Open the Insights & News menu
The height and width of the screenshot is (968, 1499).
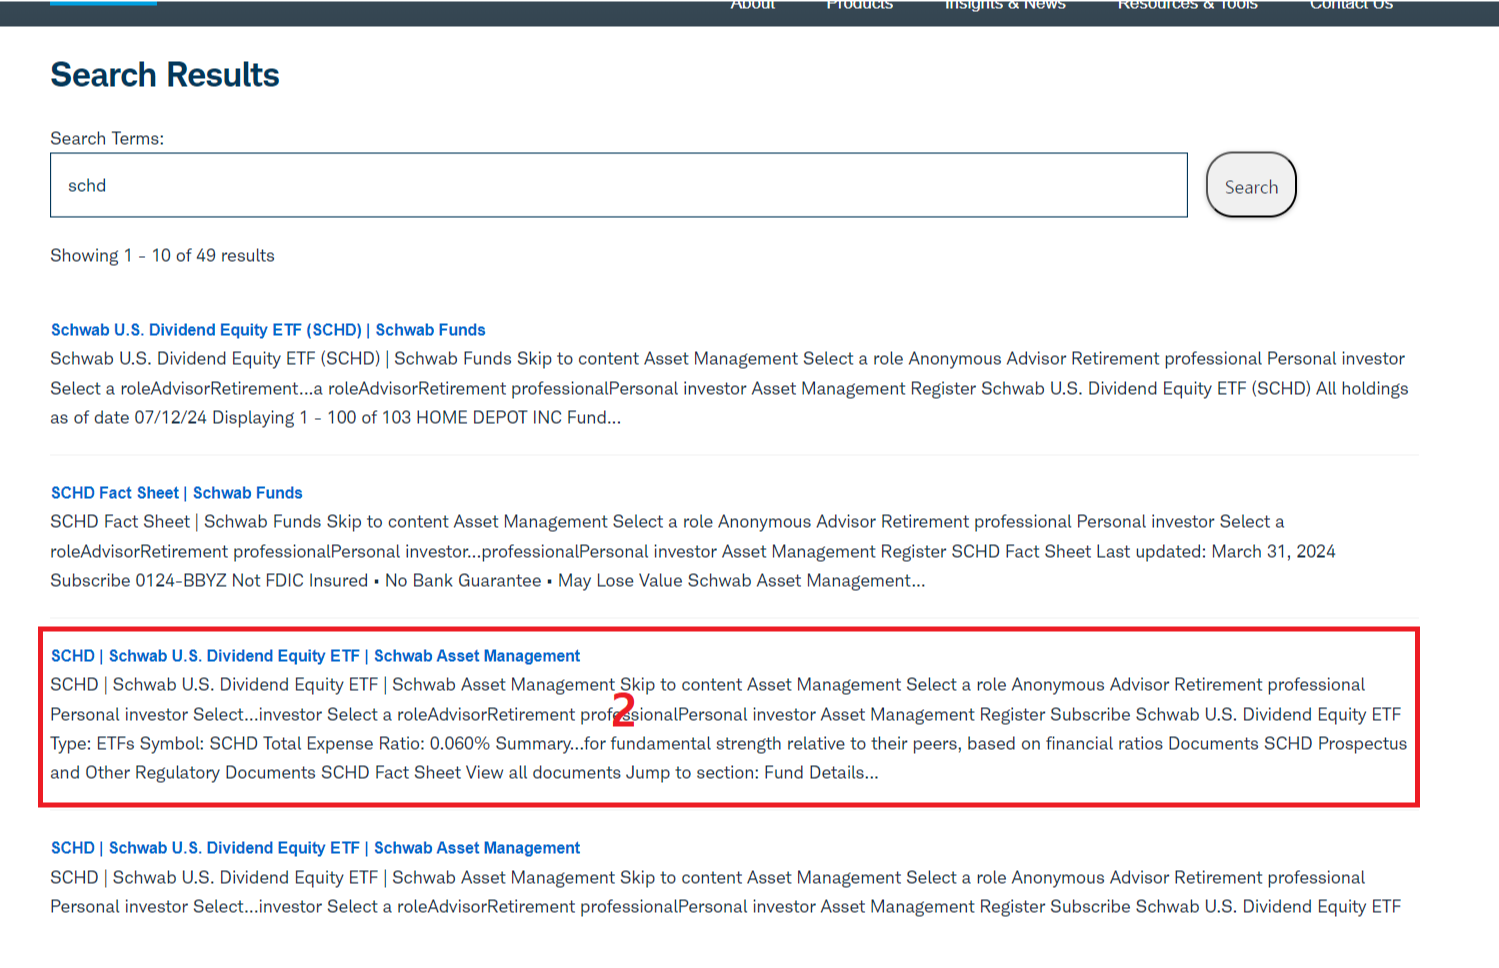[1005, 6]
